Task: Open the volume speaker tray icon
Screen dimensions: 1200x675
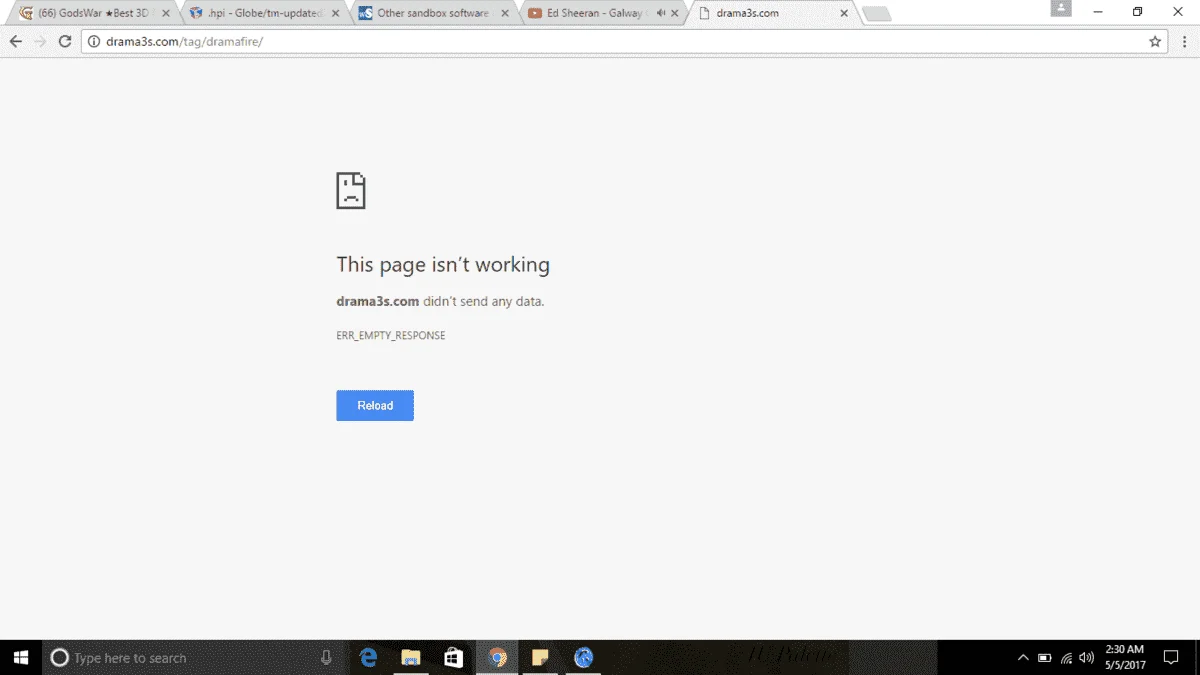Action: pyautogui.click(x=1087, y=658)
